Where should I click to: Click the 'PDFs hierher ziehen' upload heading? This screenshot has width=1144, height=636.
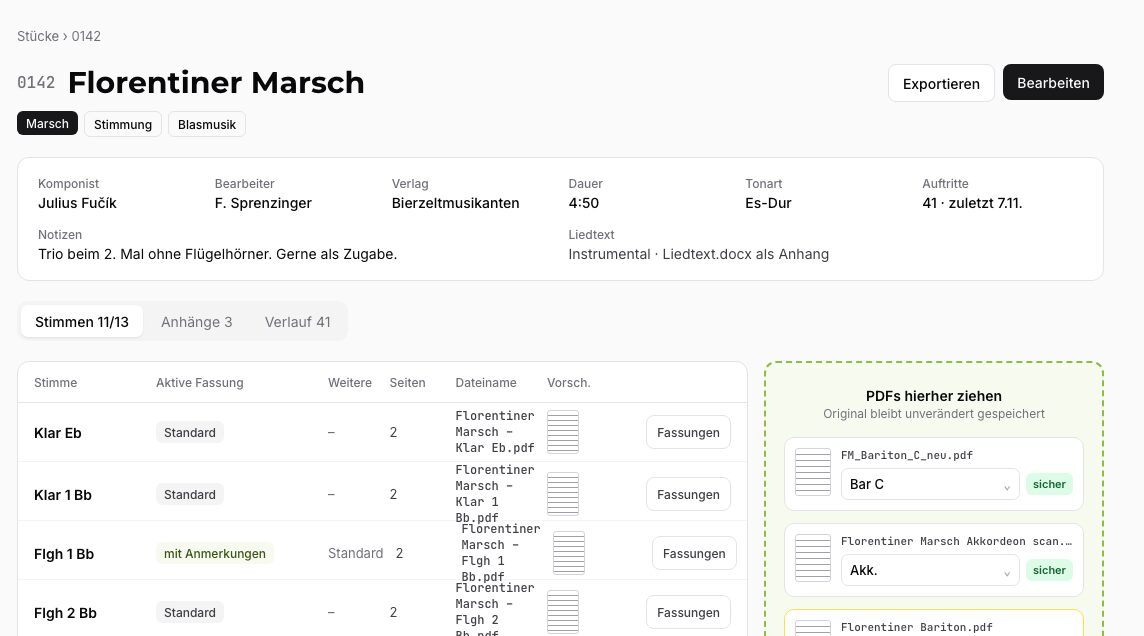point(934,396)
